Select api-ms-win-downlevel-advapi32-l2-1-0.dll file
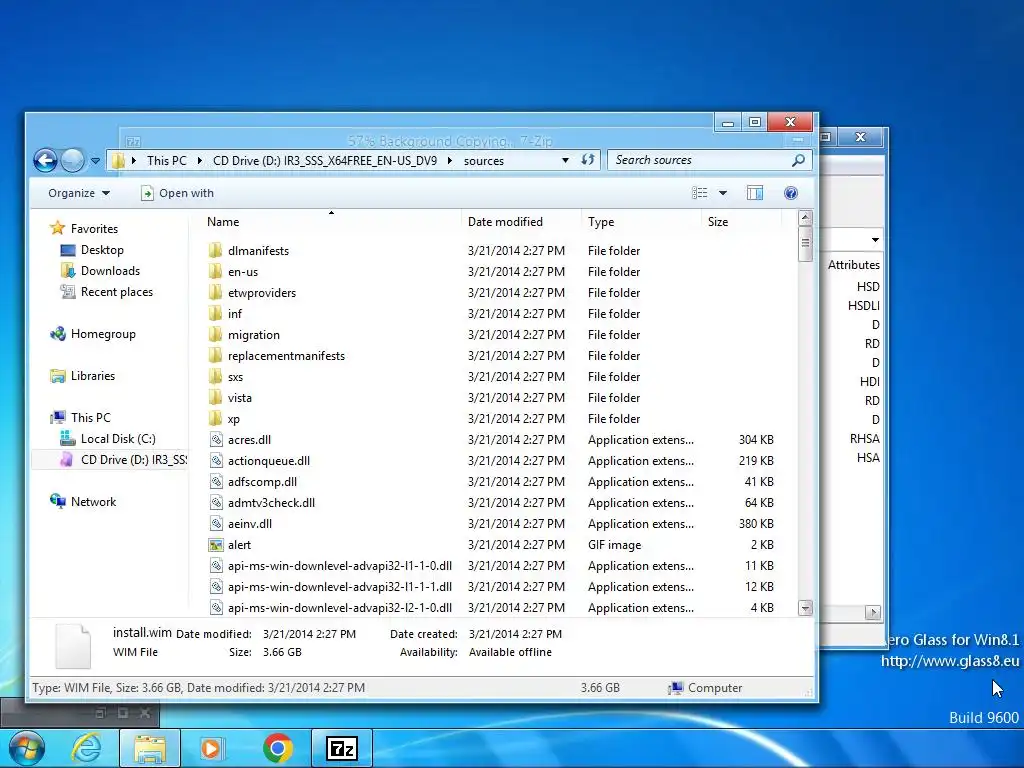Viewport: 1024px width, 768px height. [x=340, y=607]
